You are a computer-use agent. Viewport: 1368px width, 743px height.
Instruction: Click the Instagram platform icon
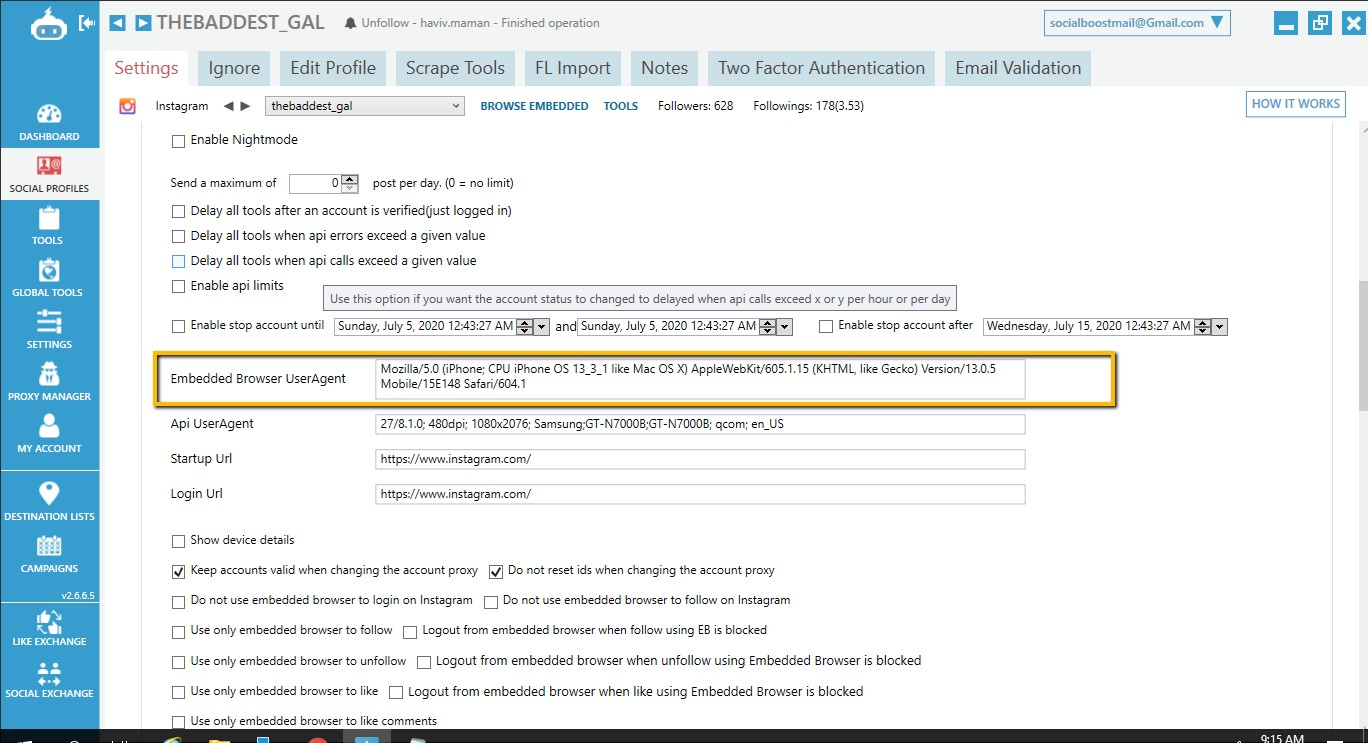pos(127,106)
